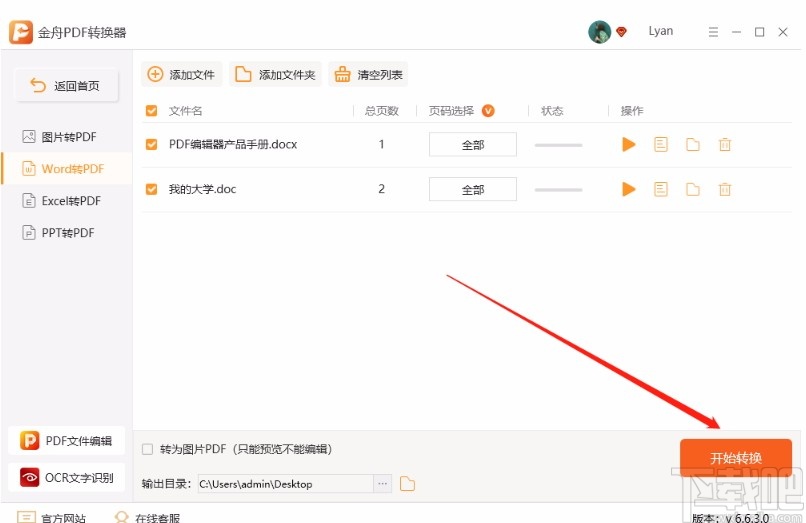Start converting 我的大学.doc with play icon
This screenshot has width=806, height=523.
628,189
